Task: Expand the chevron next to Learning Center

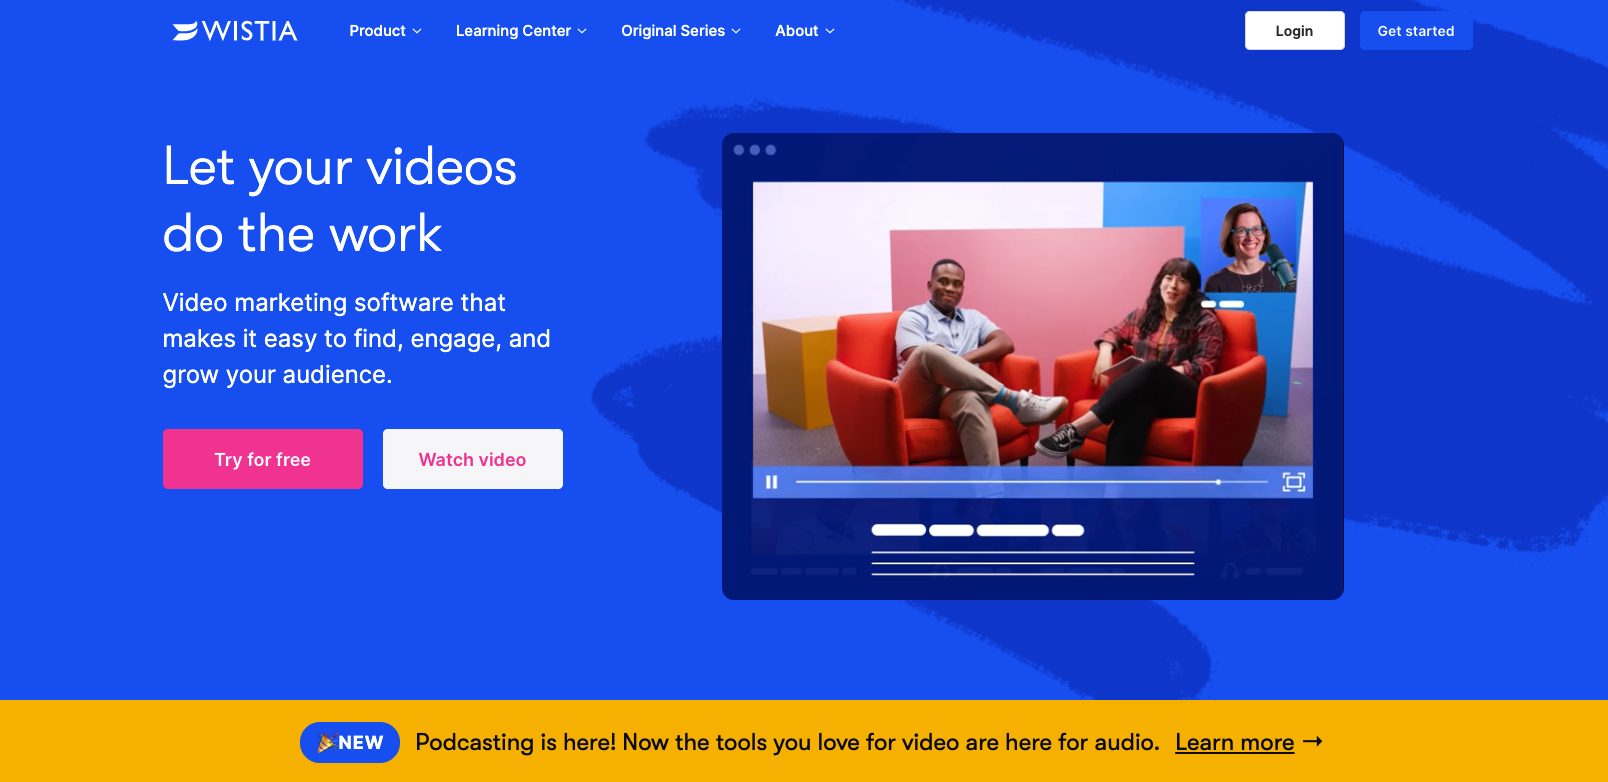Action: (x=582, y=32)
